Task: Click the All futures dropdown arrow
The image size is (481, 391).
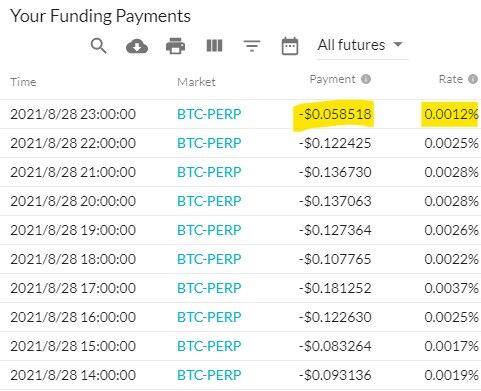Action: (398, 44)
